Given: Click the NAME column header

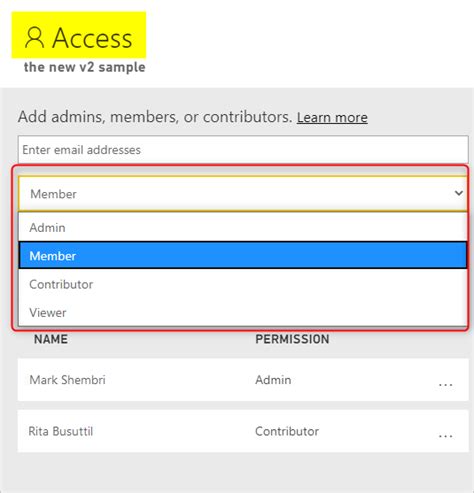Looking at the screenshot, I should (51, 339).
